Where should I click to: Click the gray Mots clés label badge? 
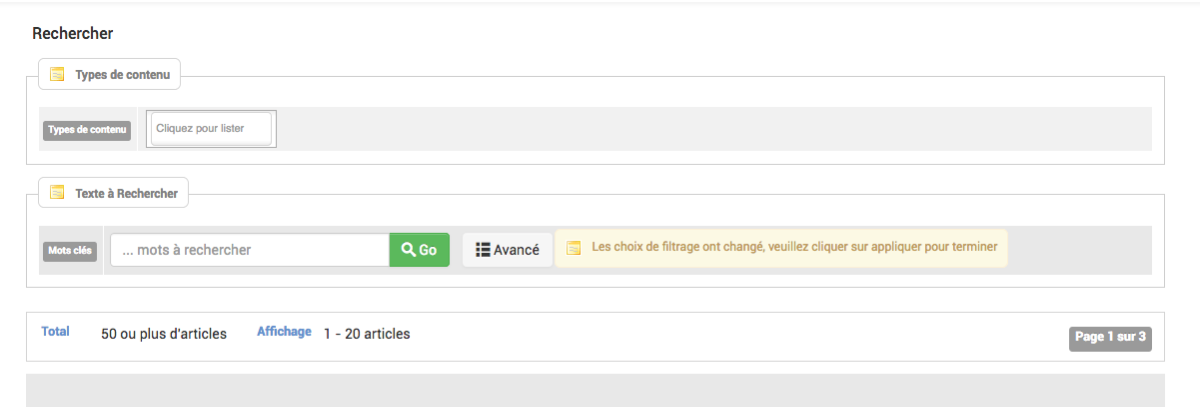[x=70, y=251]
